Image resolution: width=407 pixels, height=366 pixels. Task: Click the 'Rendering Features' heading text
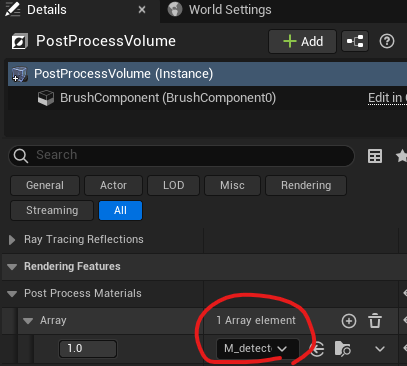coord(72,266)
